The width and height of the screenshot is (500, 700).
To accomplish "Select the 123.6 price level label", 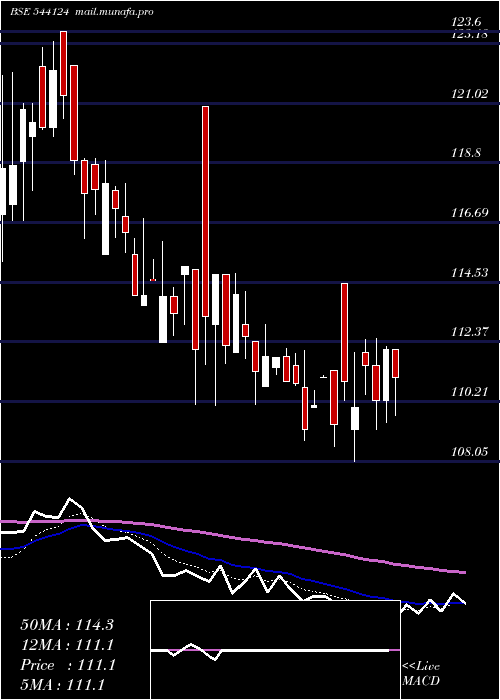I will 468,21.
